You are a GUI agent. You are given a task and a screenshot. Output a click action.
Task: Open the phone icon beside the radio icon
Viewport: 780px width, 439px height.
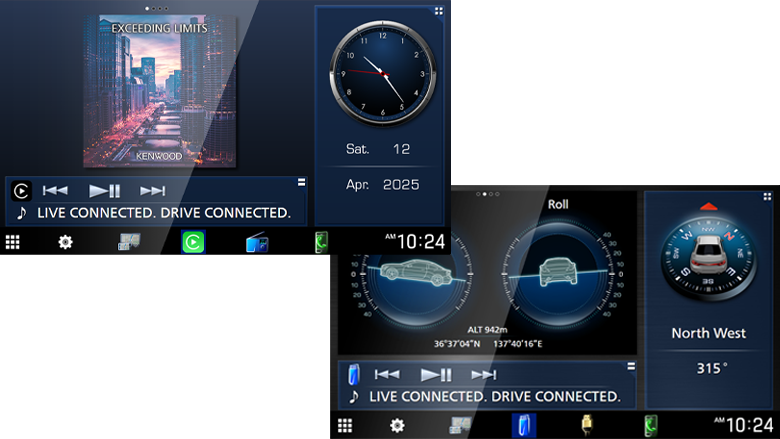tap(320, 242)
